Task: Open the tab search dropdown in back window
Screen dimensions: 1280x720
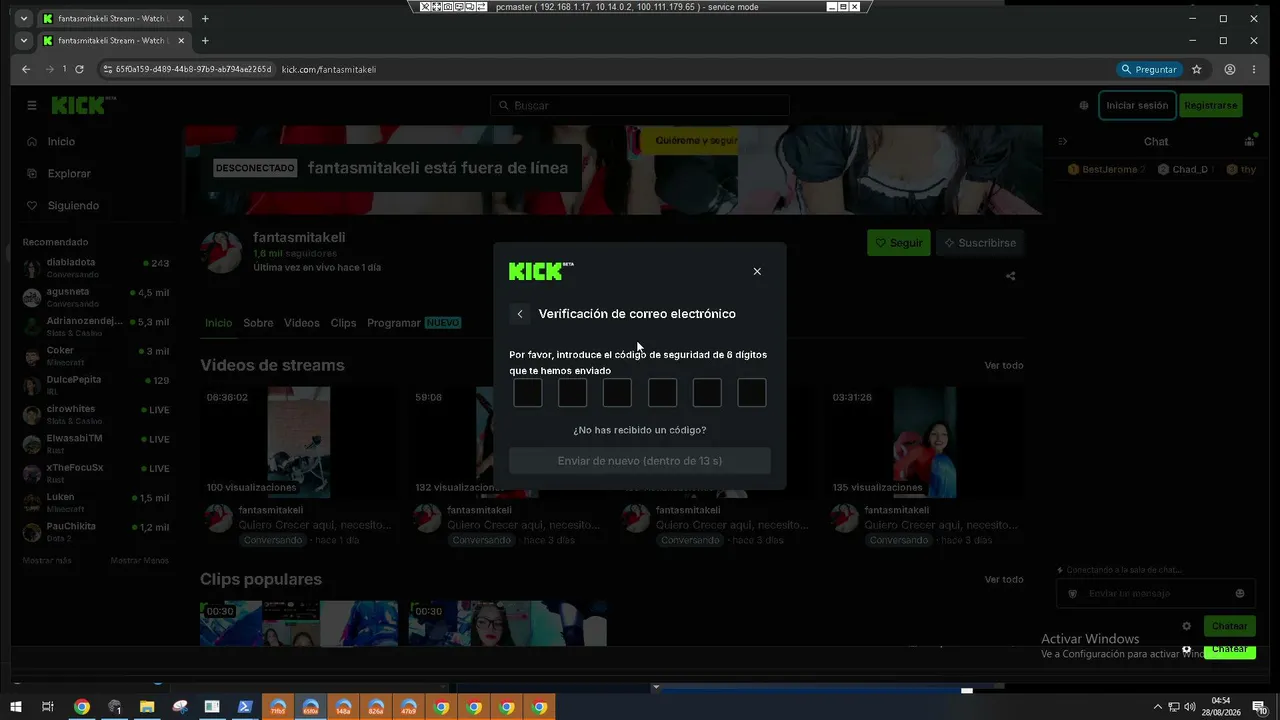Action: [x=24, y=18]
